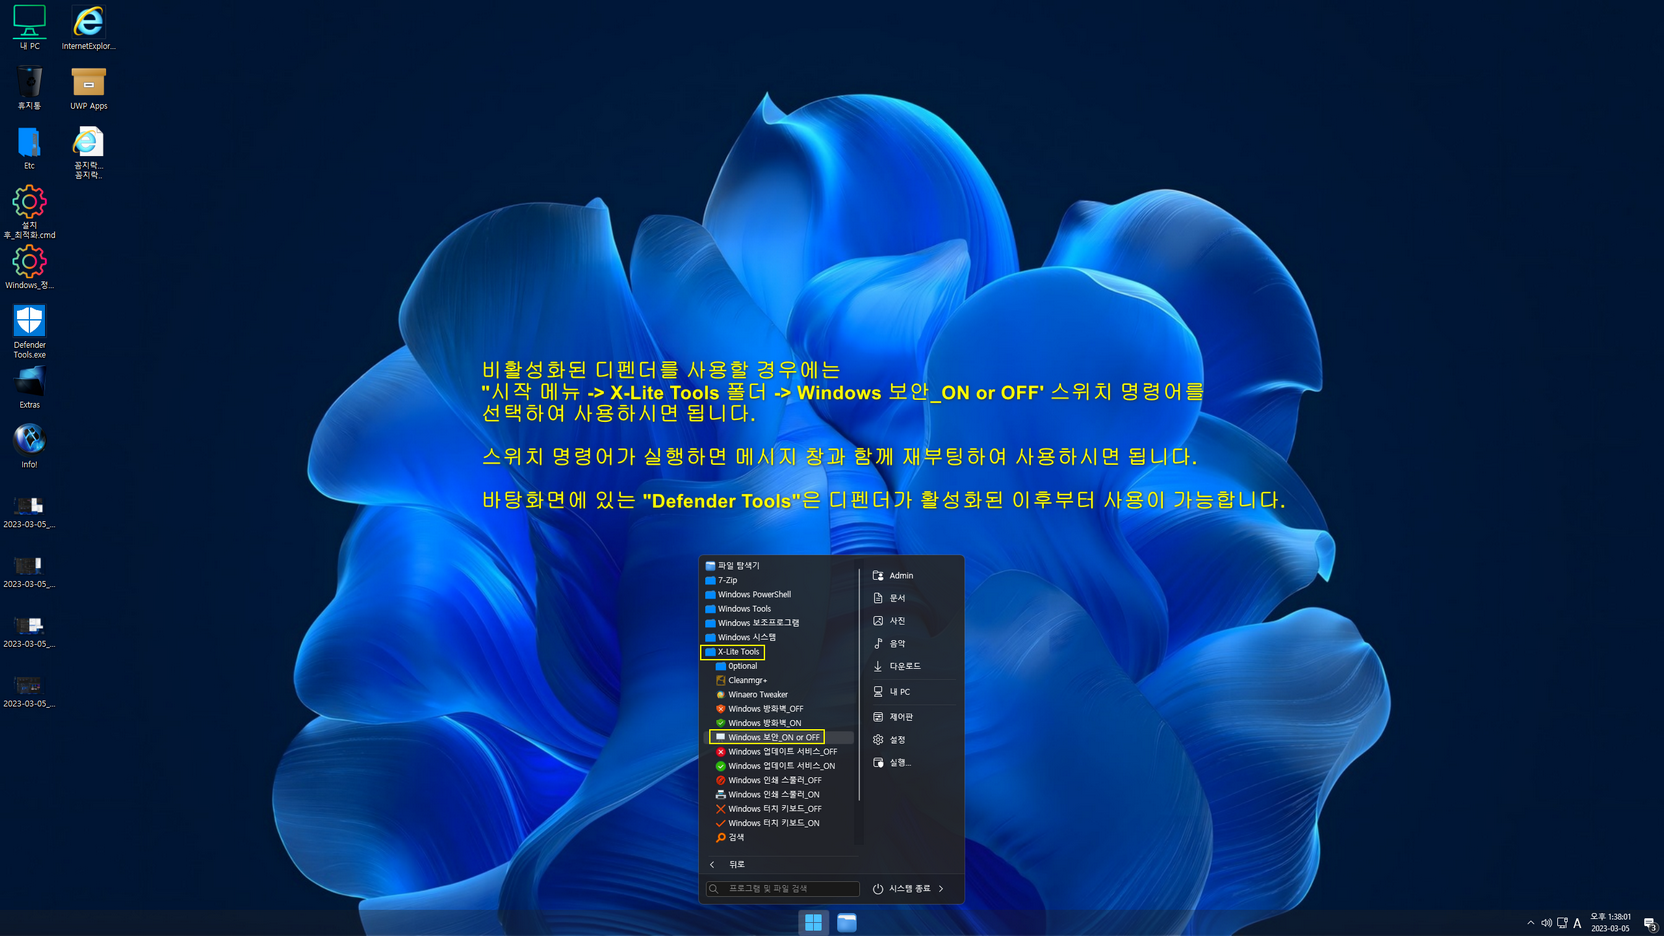Open the network status tray icon
Image resolution: width=1664 pixels, height=936 pixels.
pos(1562,923)
